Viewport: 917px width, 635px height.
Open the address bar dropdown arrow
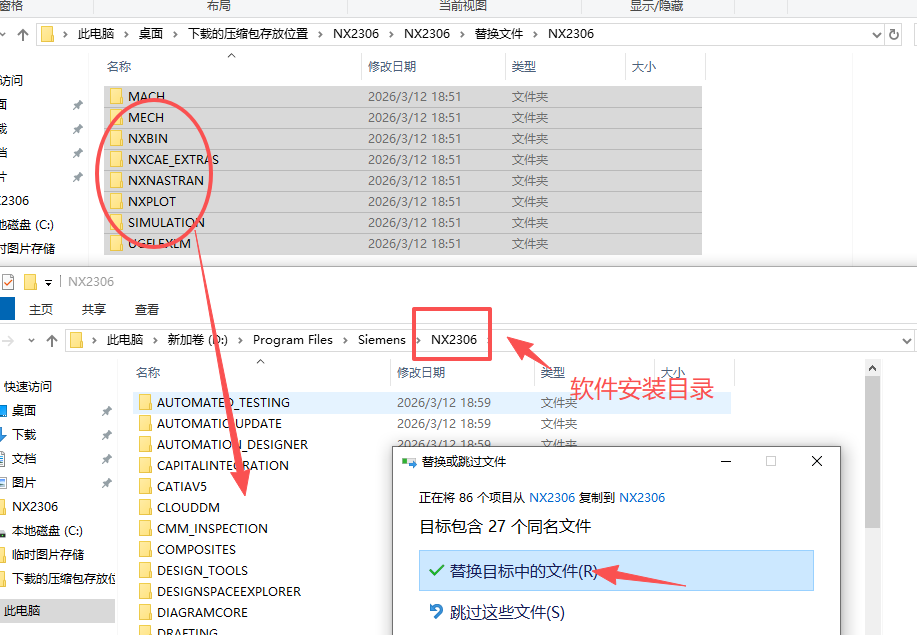(x=878, y=33)
